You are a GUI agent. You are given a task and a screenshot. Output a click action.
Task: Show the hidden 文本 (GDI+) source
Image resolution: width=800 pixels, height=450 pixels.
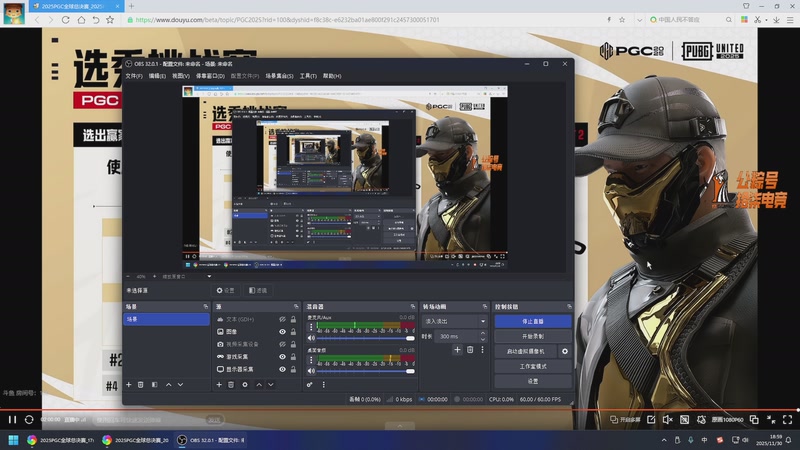pos(282,319)
